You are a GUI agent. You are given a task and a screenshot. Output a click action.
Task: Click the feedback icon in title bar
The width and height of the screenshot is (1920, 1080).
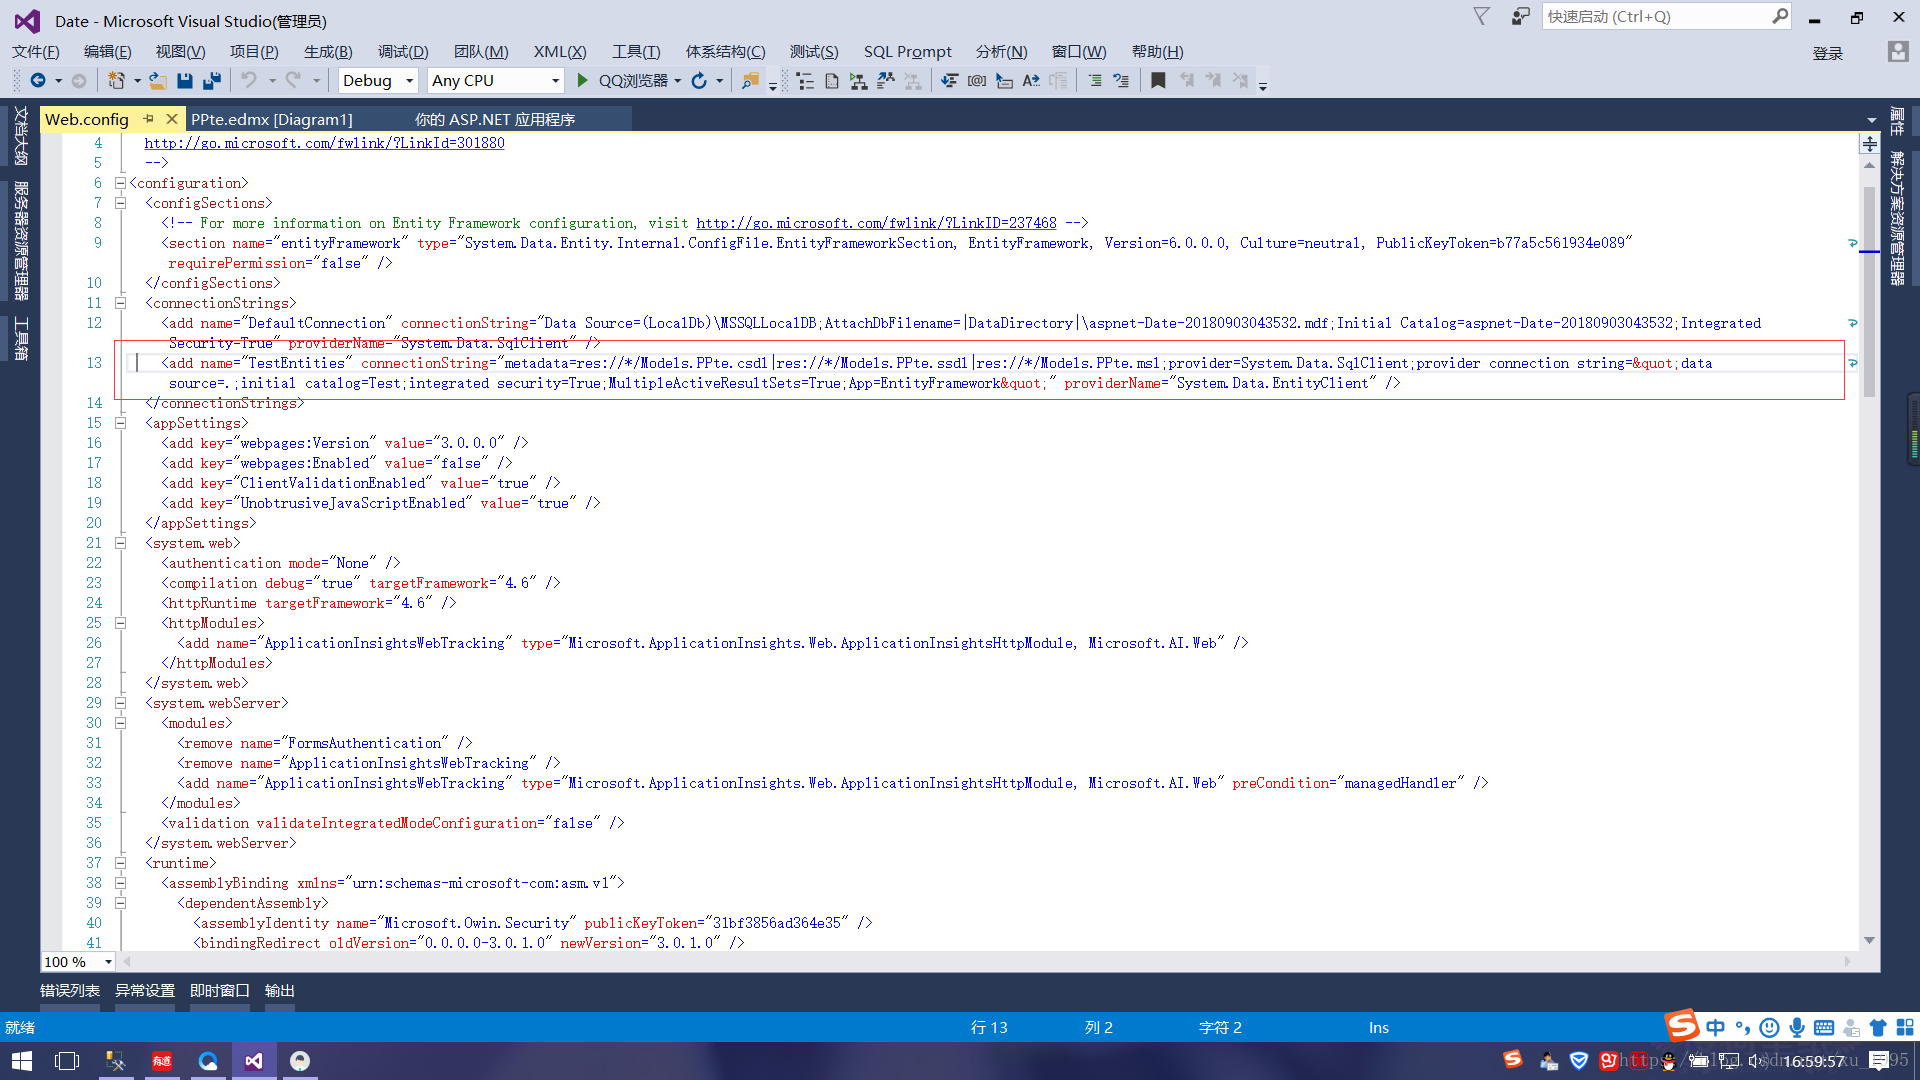[1520, 16]
